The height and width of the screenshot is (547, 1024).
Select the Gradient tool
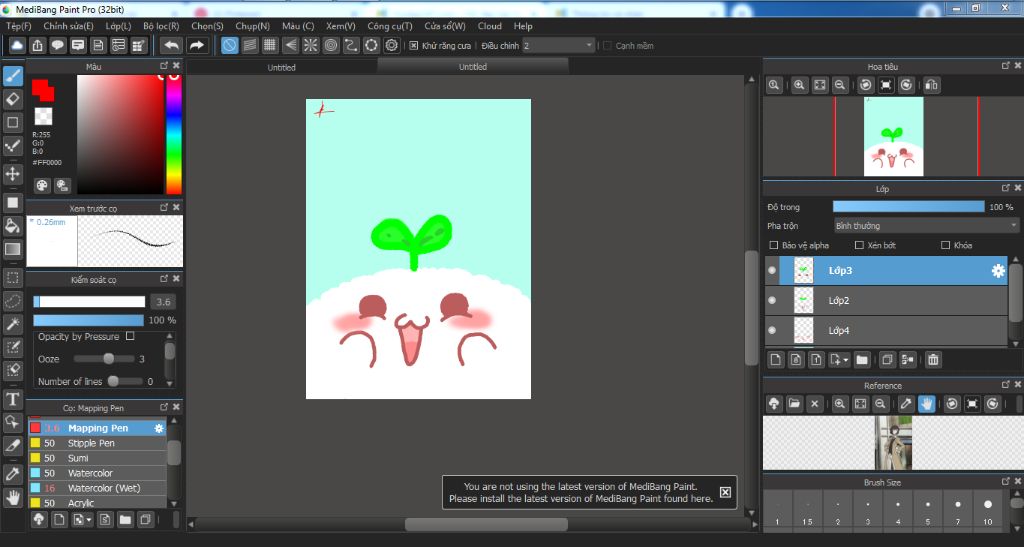(x=12, y=249)
